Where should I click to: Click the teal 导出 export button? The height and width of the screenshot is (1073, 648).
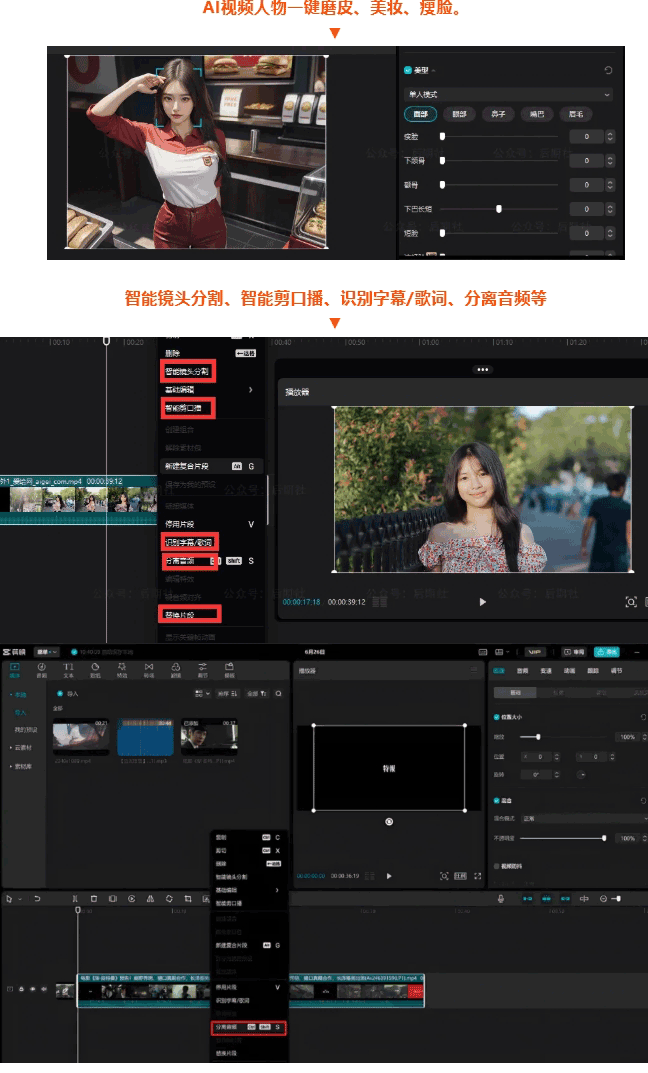(x=606, y=651)
